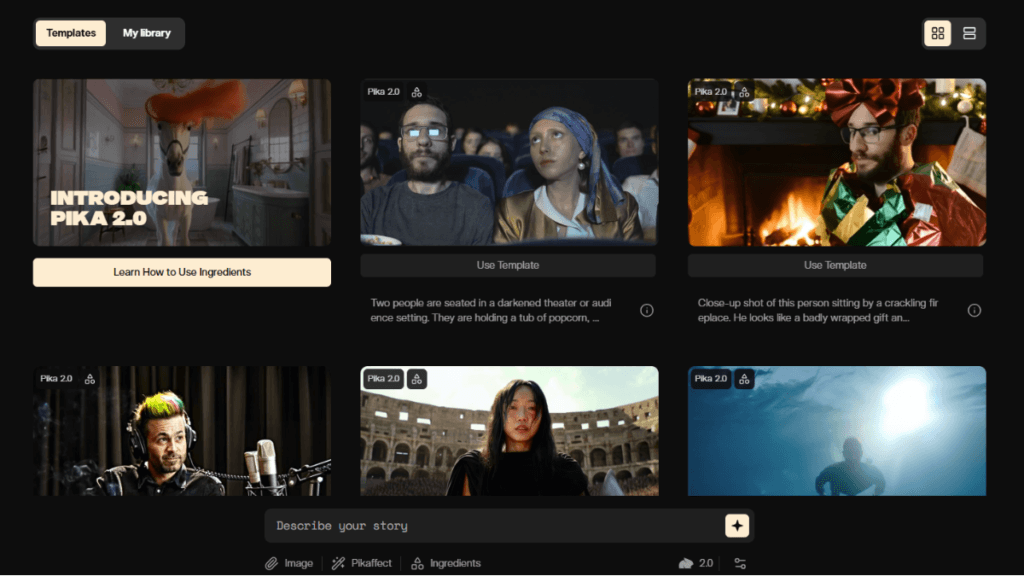Switch to grid view layout

[x=938, y=33]
